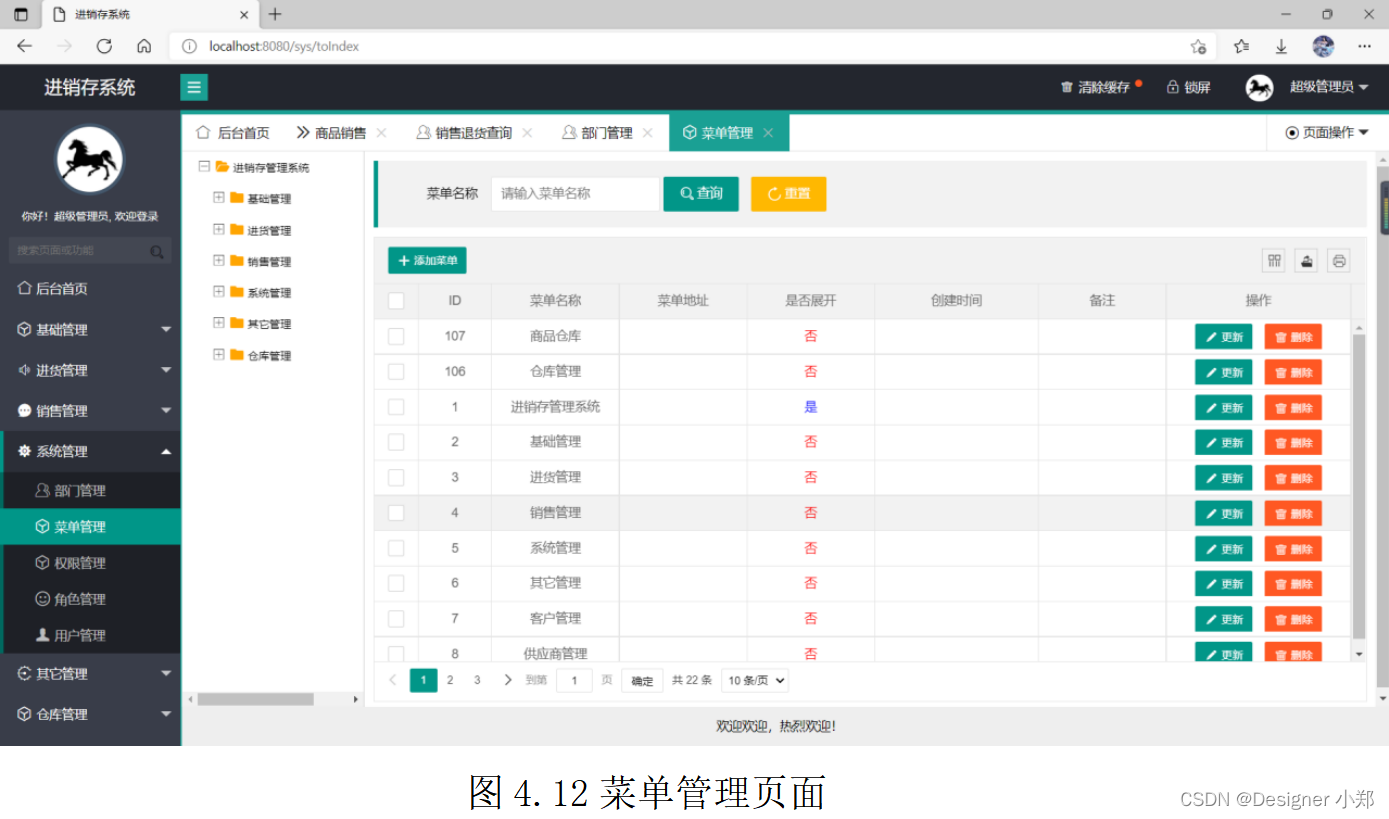Check the checkbox for row 进销存管理系统
The width and height of the screenshot is (1389, 819).
click(396, 407)
